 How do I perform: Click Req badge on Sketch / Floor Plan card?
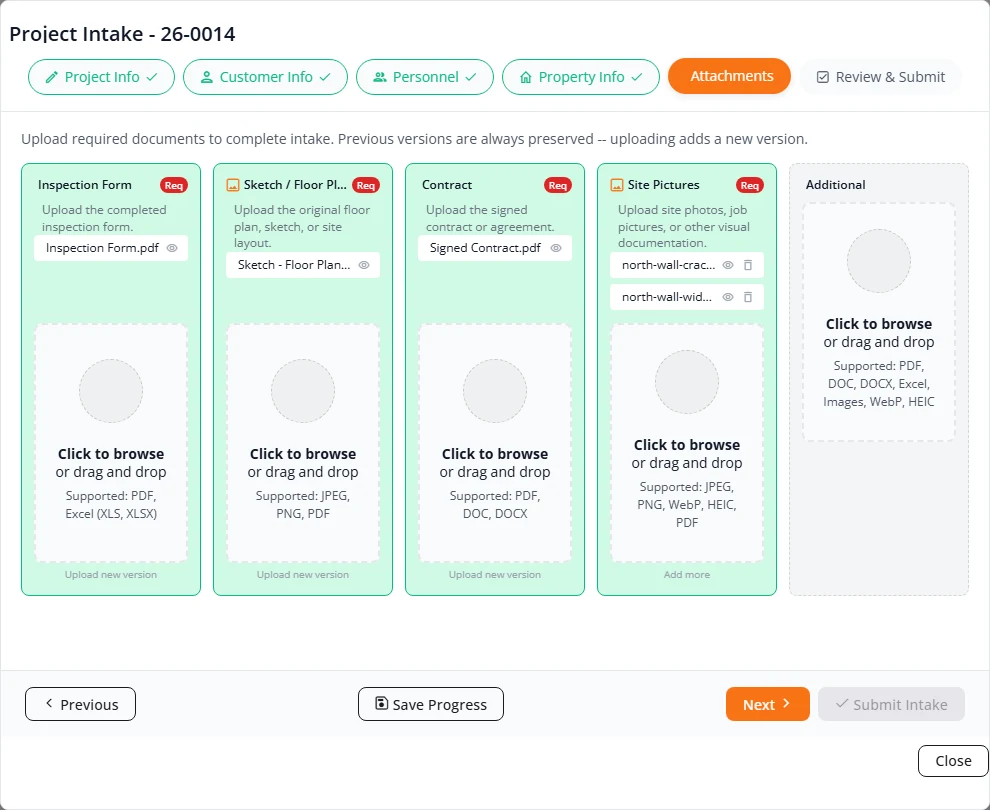[366, 185]
